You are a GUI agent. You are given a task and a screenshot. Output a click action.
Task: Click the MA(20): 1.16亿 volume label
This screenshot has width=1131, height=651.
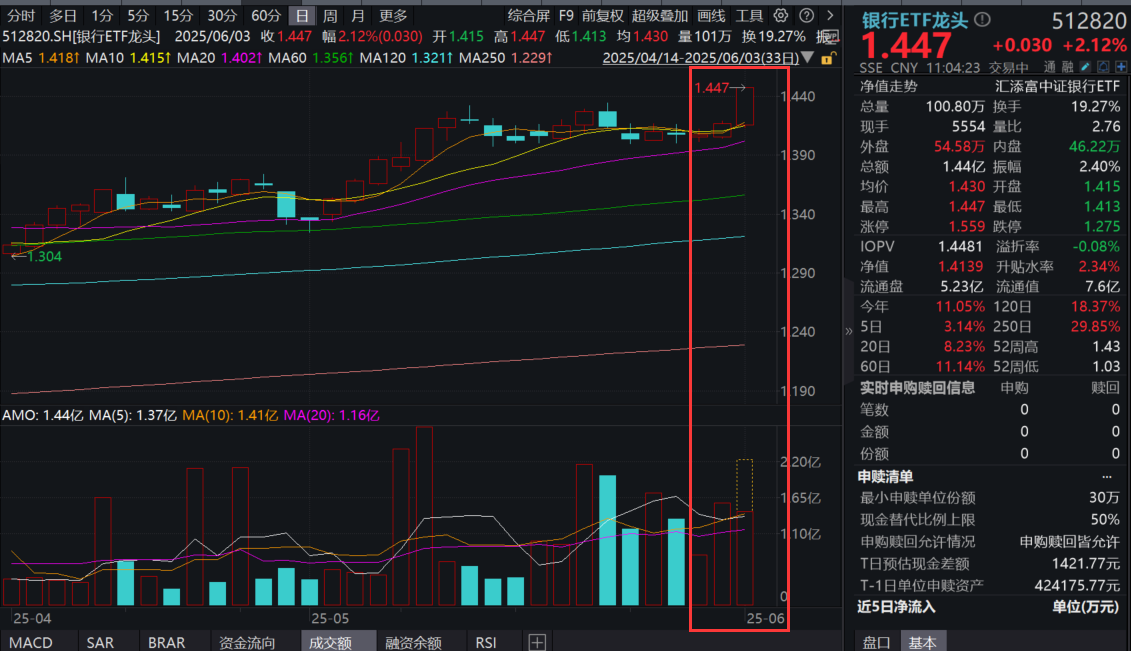coord(331,415)
